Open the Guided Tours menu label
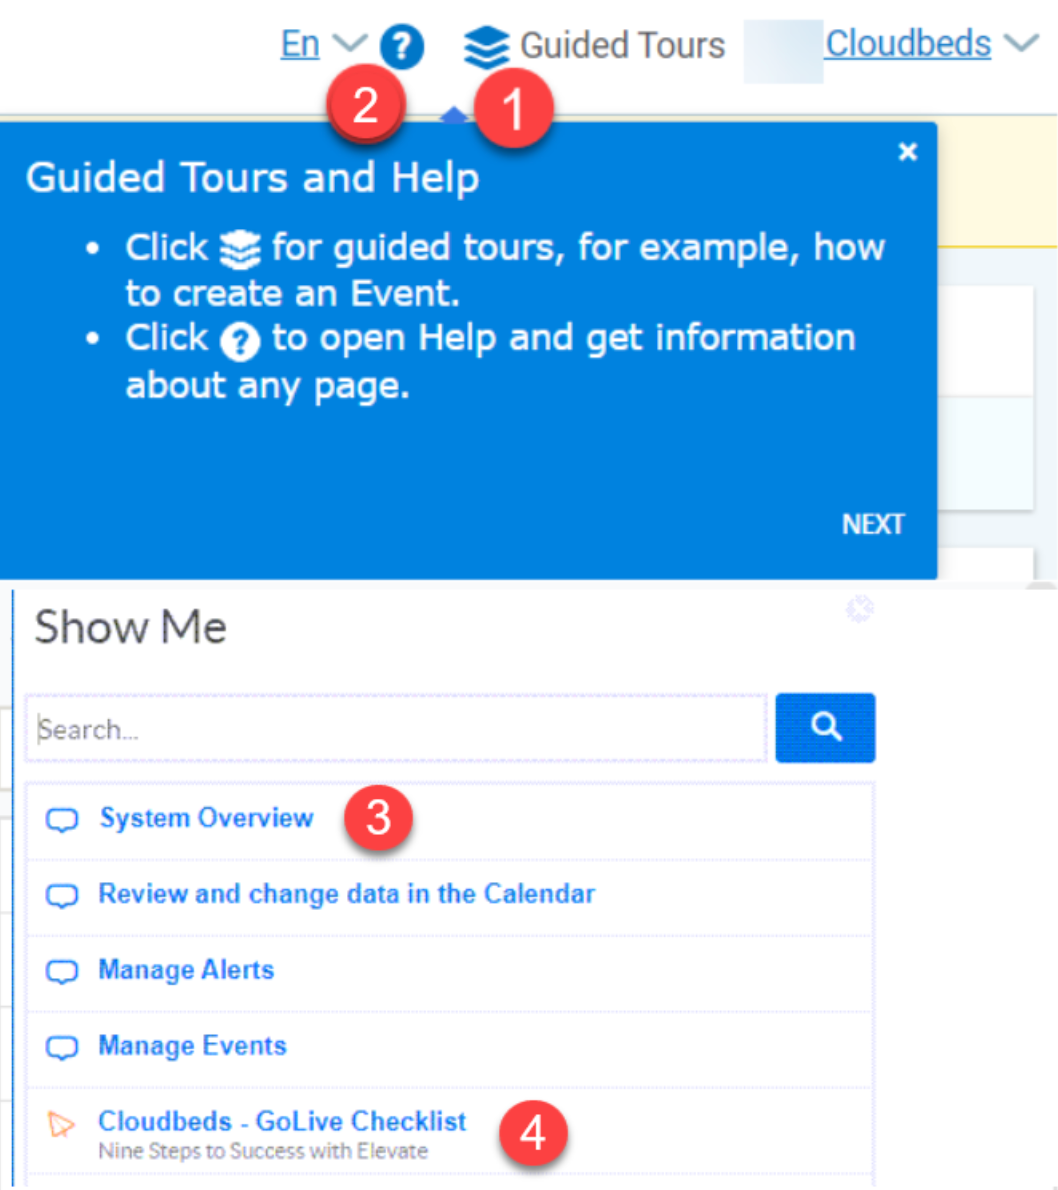 (622, 46)
